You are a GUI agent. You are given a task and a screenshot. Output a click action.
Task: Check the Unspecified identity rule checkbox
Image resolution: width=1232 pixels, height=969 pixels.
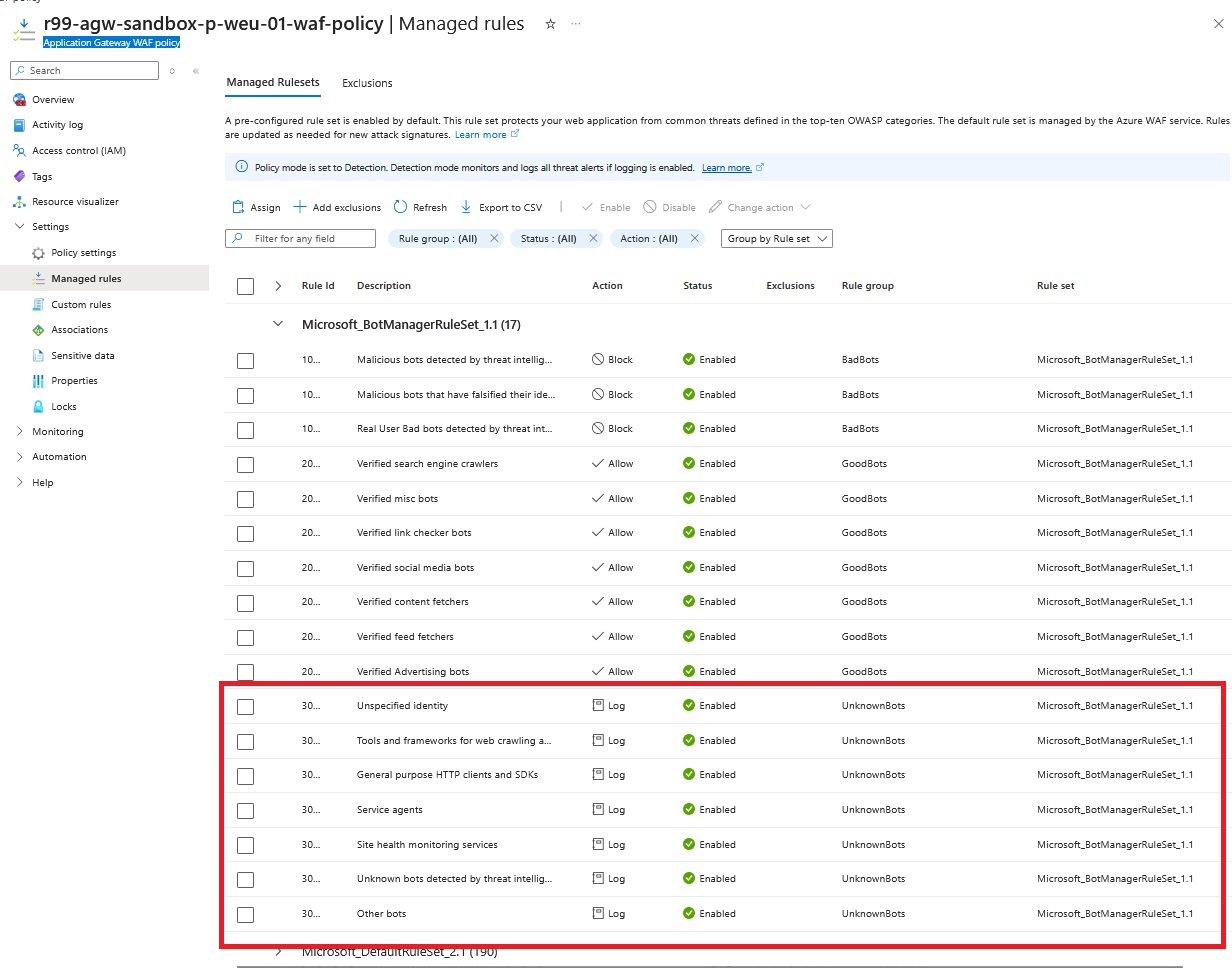click(245, 707)
